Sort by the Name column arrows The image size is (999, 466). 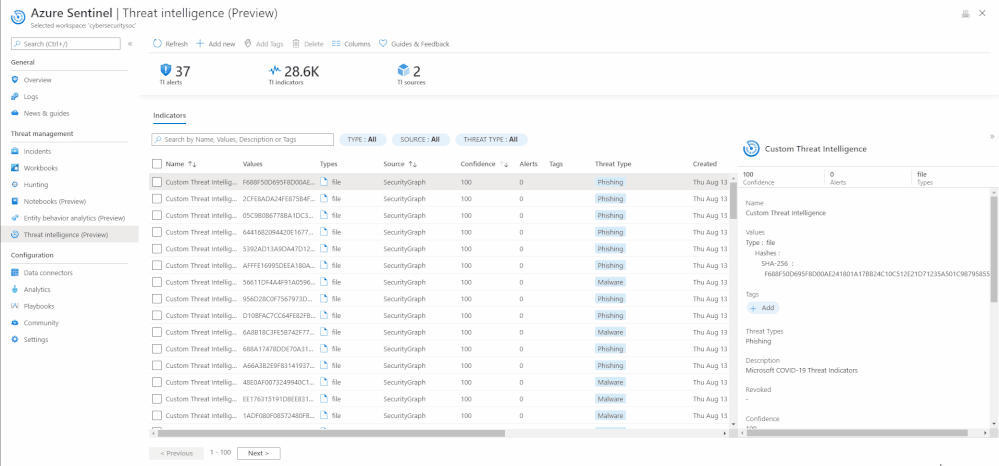[192, 164]
